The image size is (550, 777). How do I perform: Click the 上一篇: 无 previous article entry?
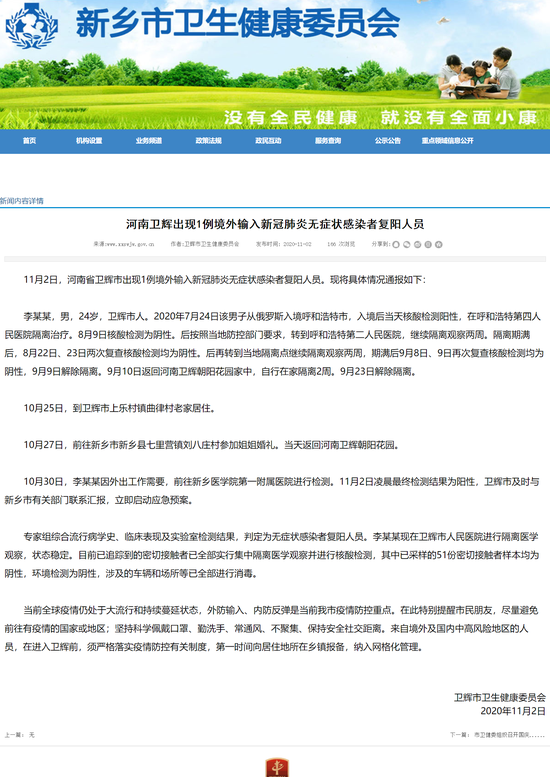[x=20, y=735]
